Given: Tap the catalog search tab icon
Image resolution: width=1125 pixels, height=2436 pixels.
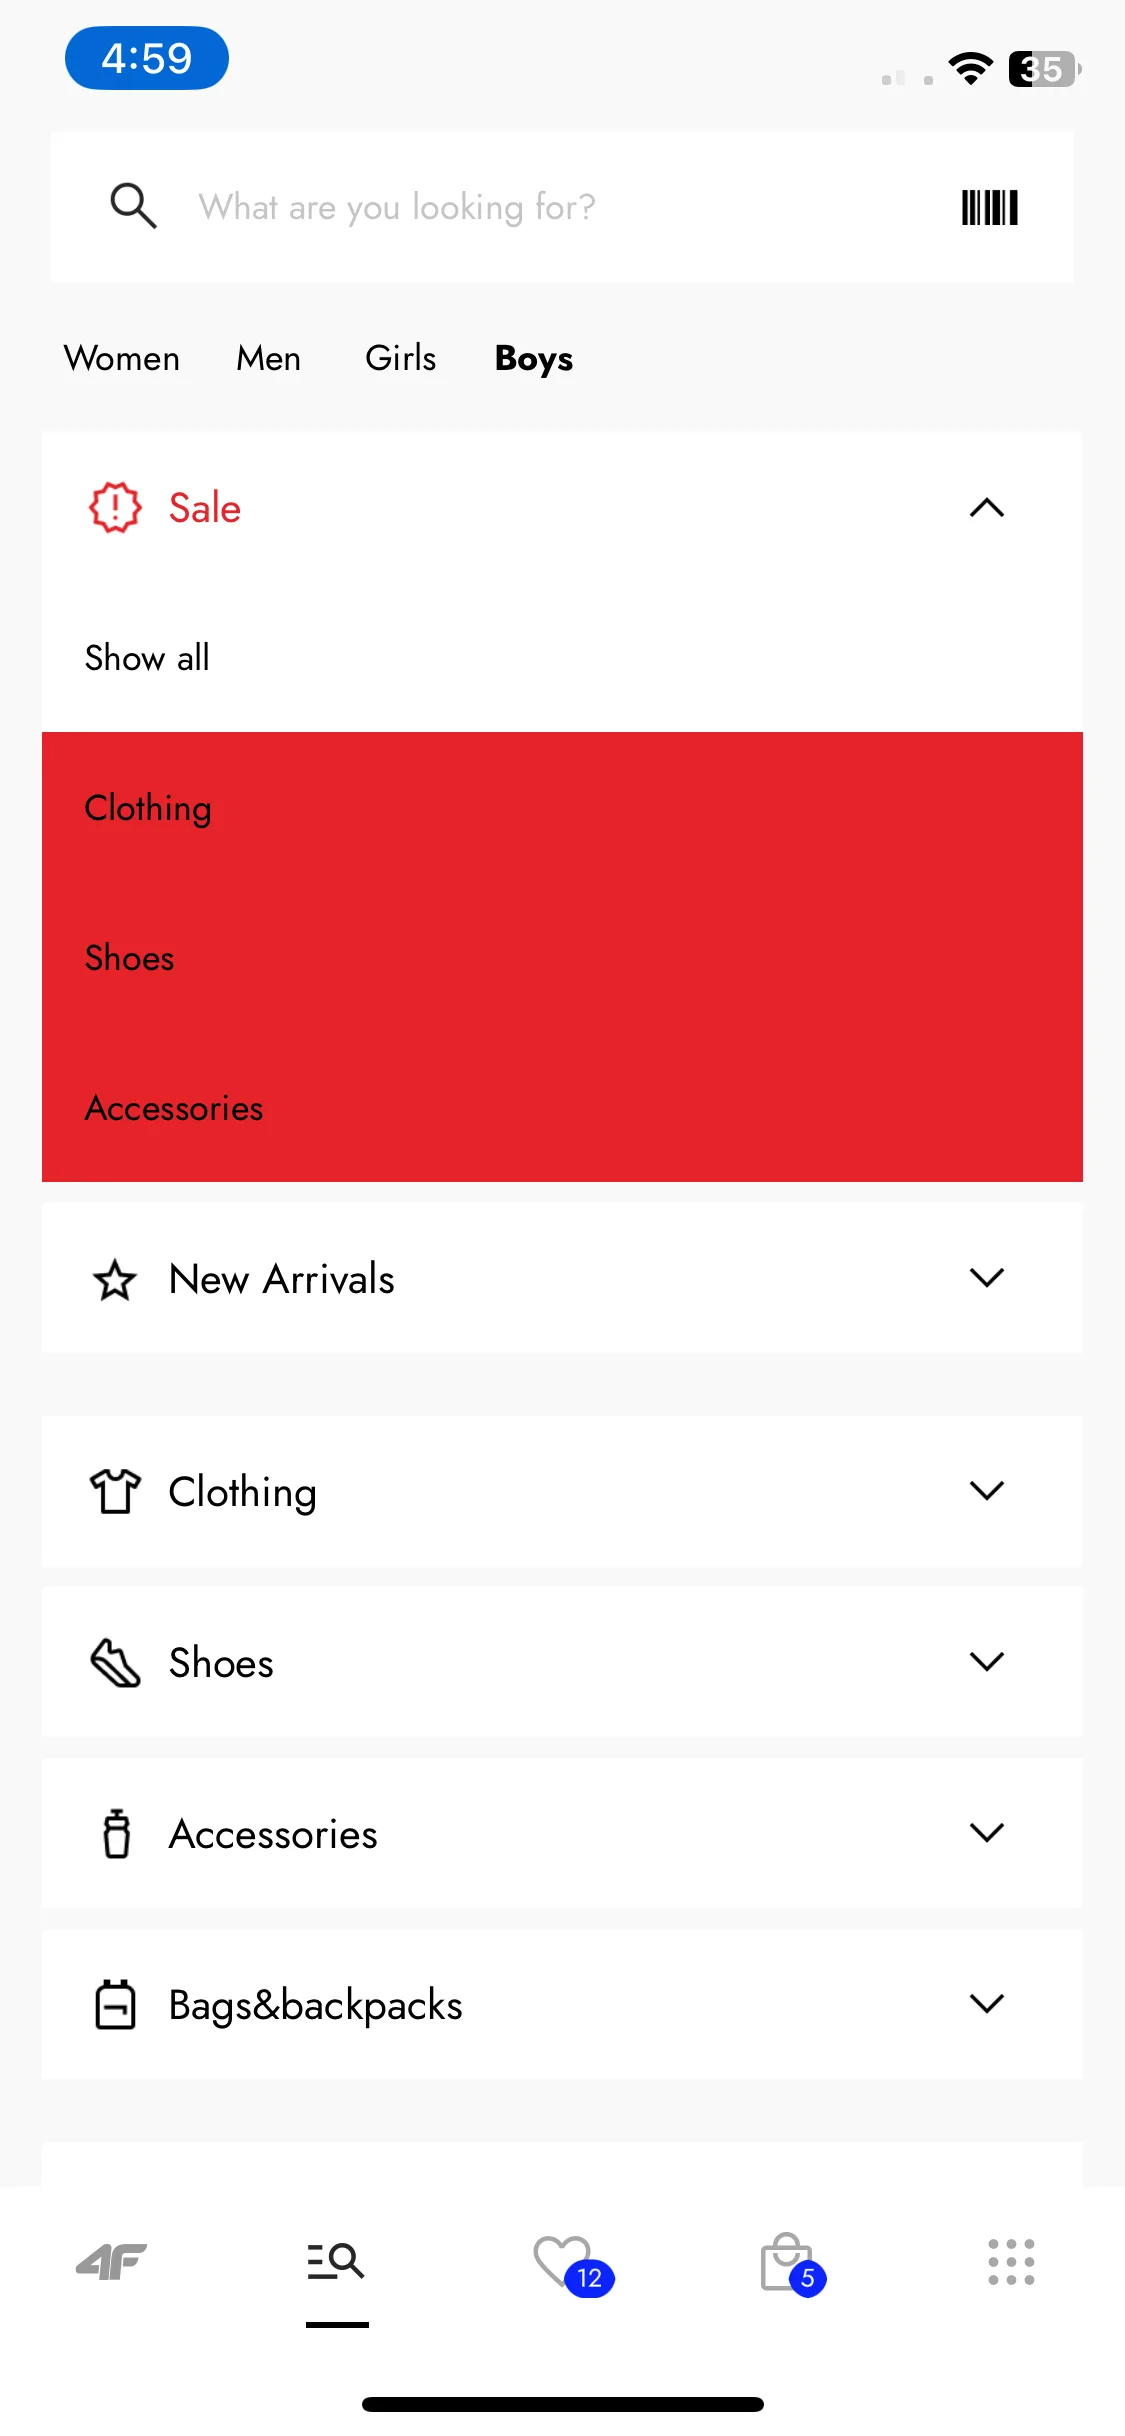Looking at the screenshot, I should tap(336, 2261).
